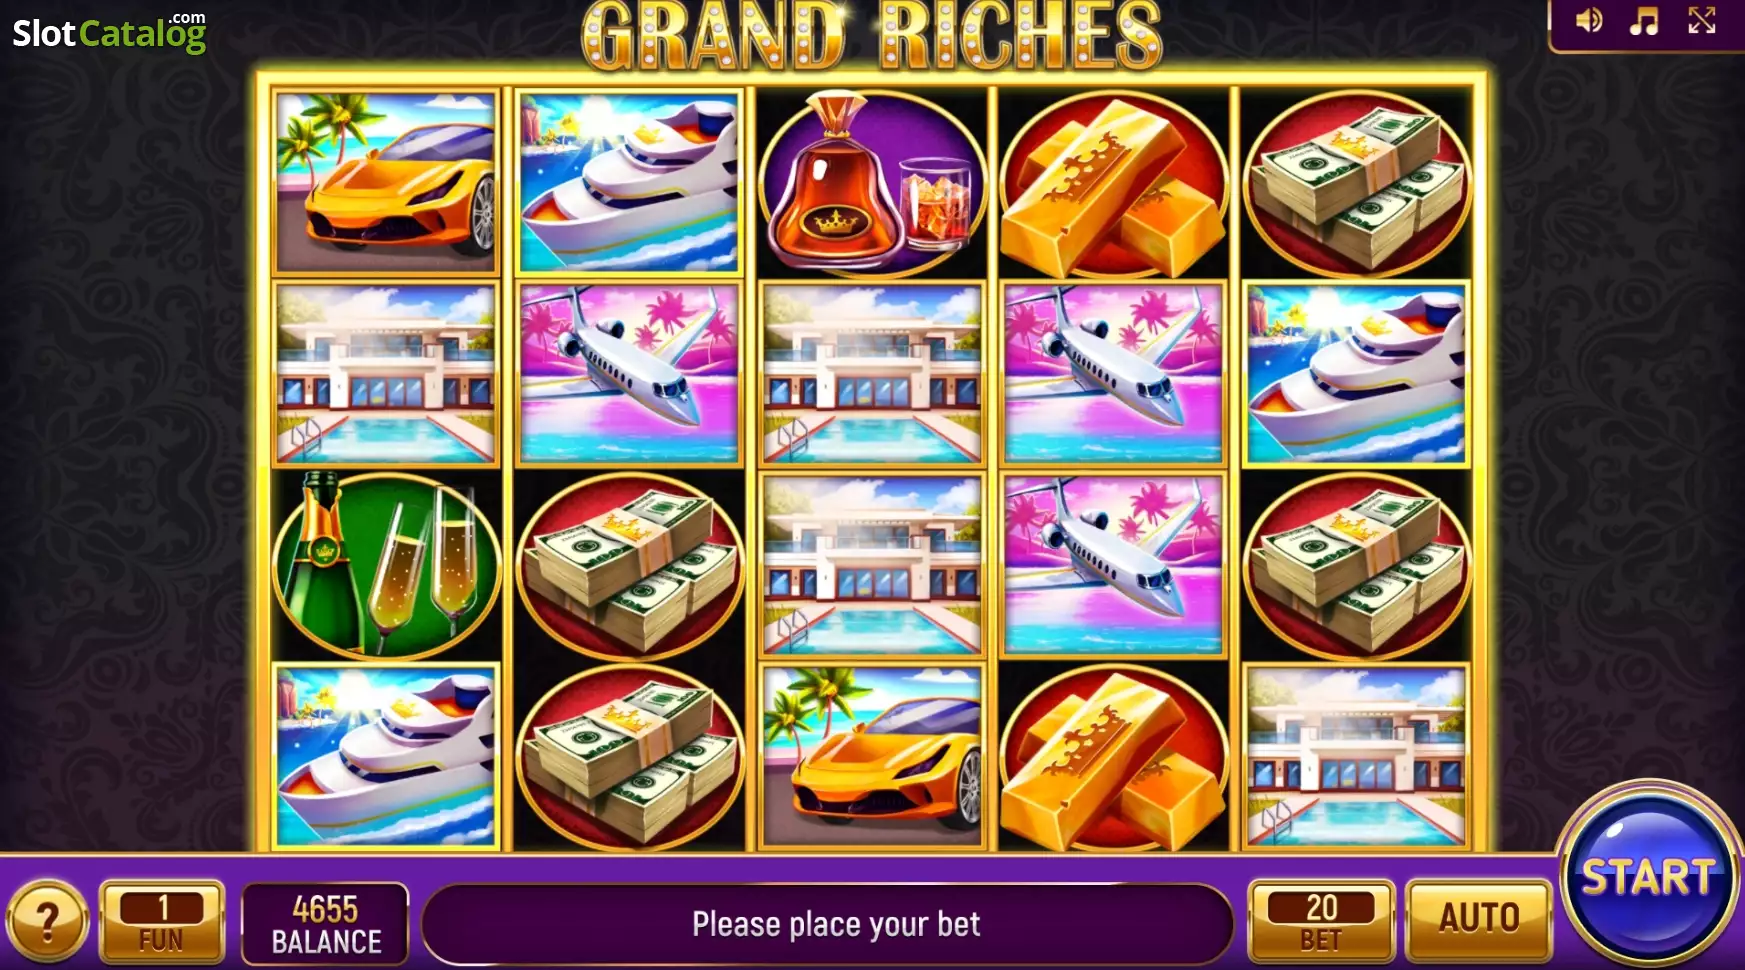Viewport: 1745px width, 970px height.
Task: Click the cognac bottle and glass symbol
Action: tap(872, 183)
